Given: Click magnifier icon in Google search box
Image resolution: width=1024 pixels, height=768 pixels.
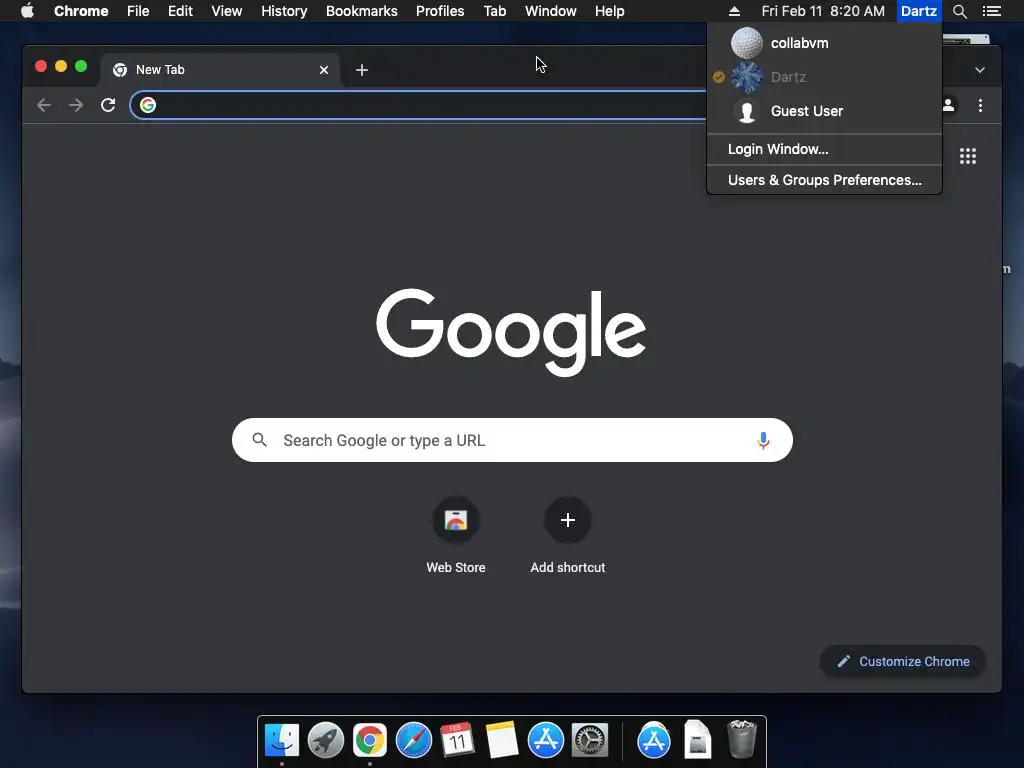Looking at the screenshot, I should [x=259, y=440].
